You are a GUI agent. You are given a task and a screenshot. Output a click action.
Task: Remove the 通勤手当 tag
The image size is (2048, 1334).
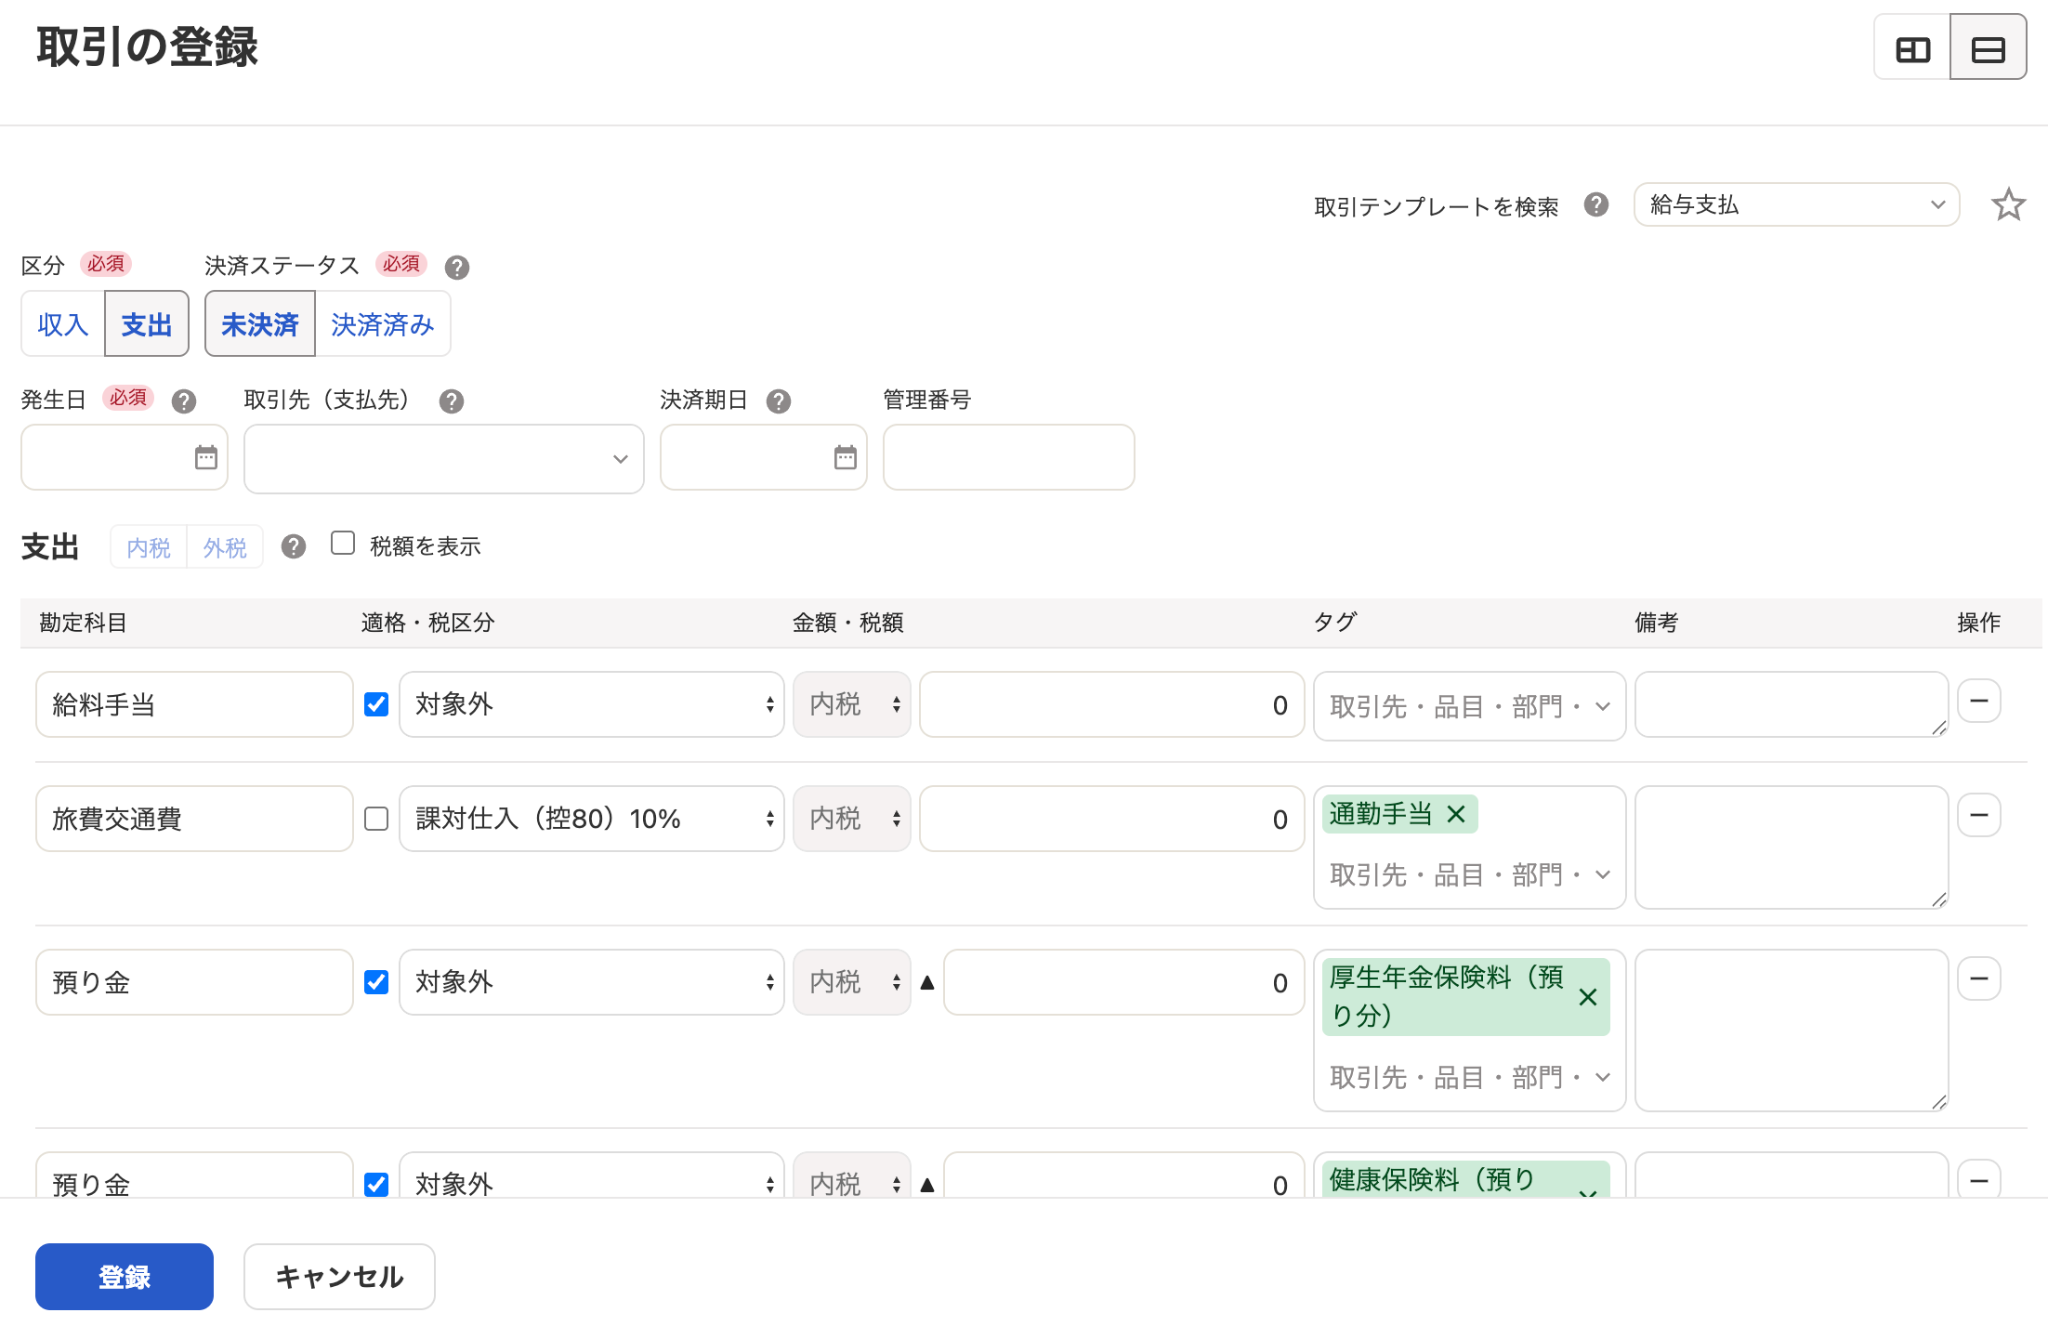pos(1456,814)
